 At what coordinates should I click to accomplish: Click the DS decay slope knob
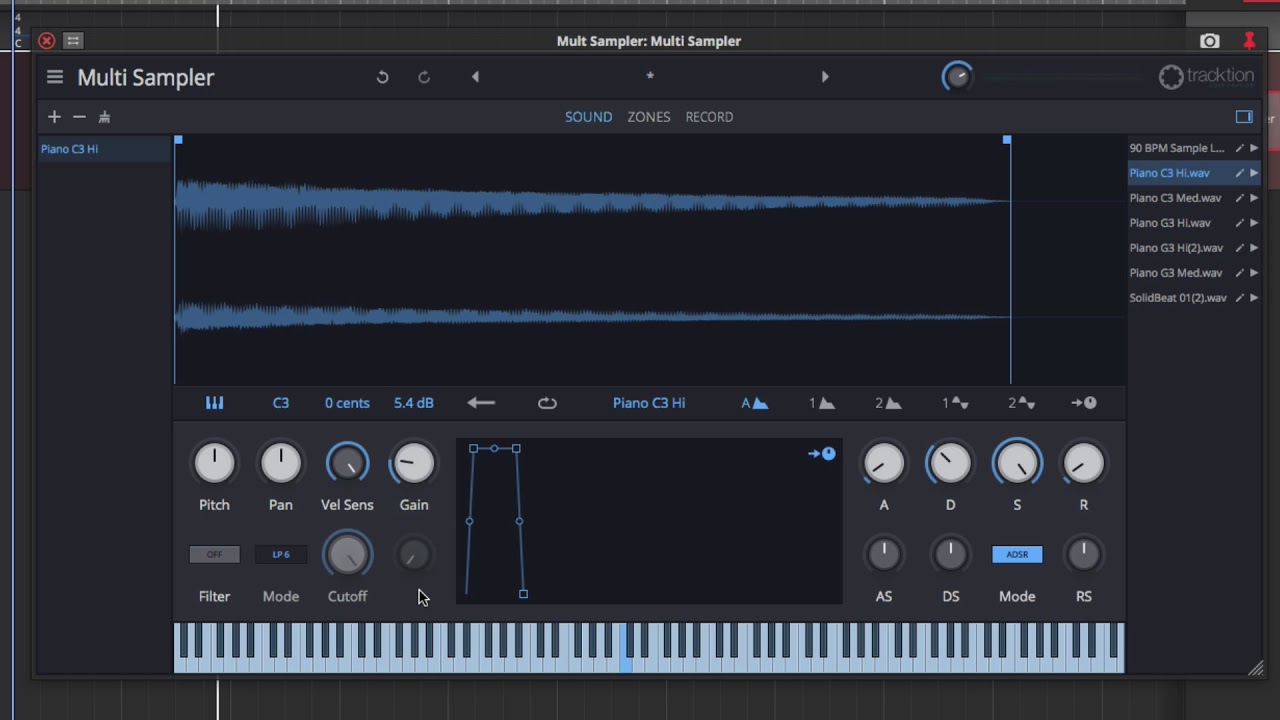950,554
